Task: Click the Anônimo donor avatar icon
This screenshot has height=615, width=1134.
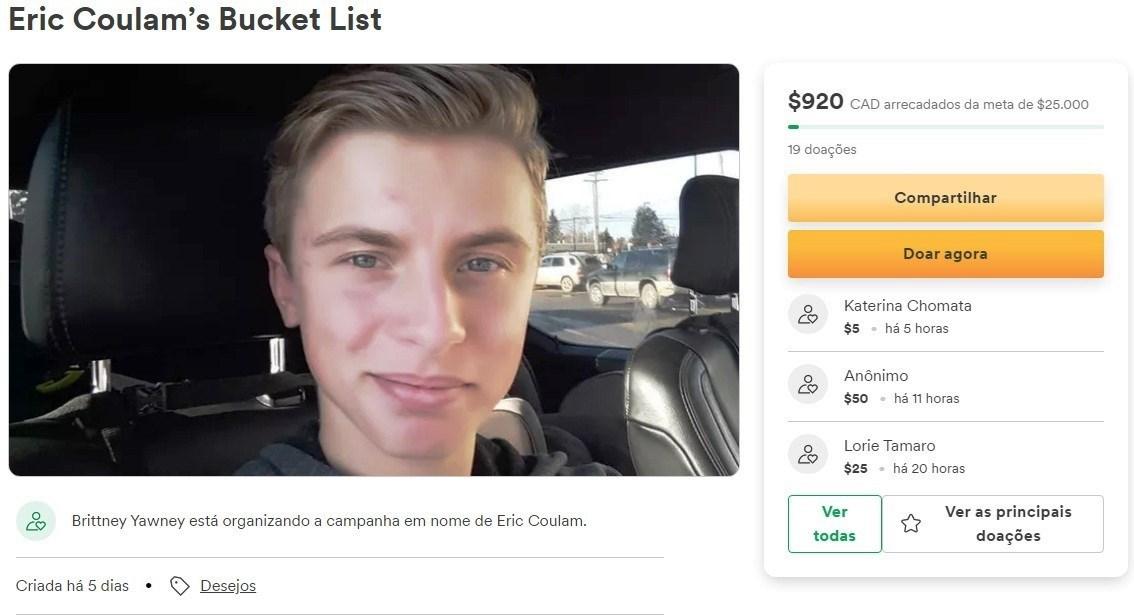Action: (x=808, y=384)
